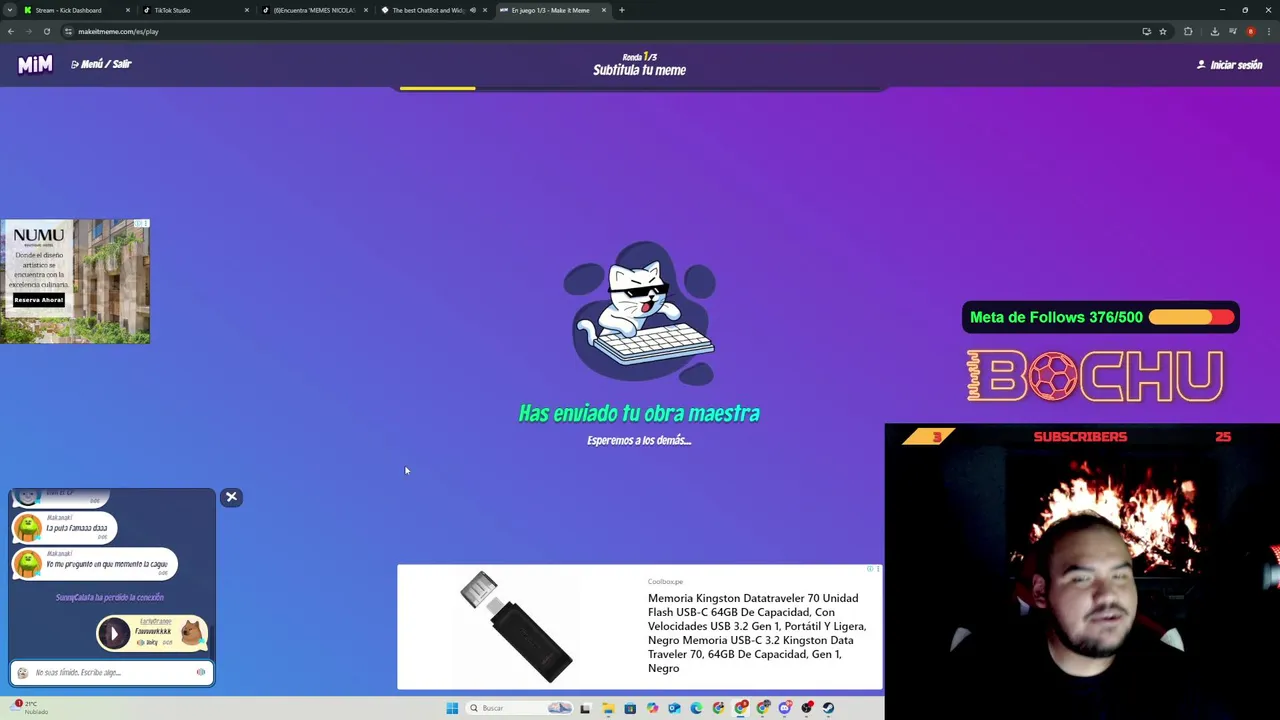
Task: Reload the page
Action: pyautogui.click(x=47, y=31)
